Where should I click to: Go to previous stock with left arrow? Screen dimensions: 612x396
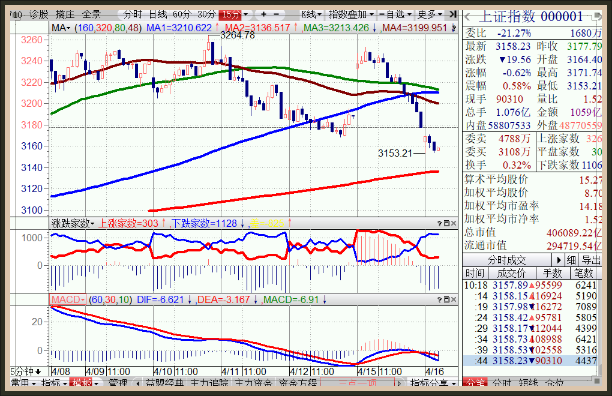point(468,17)
